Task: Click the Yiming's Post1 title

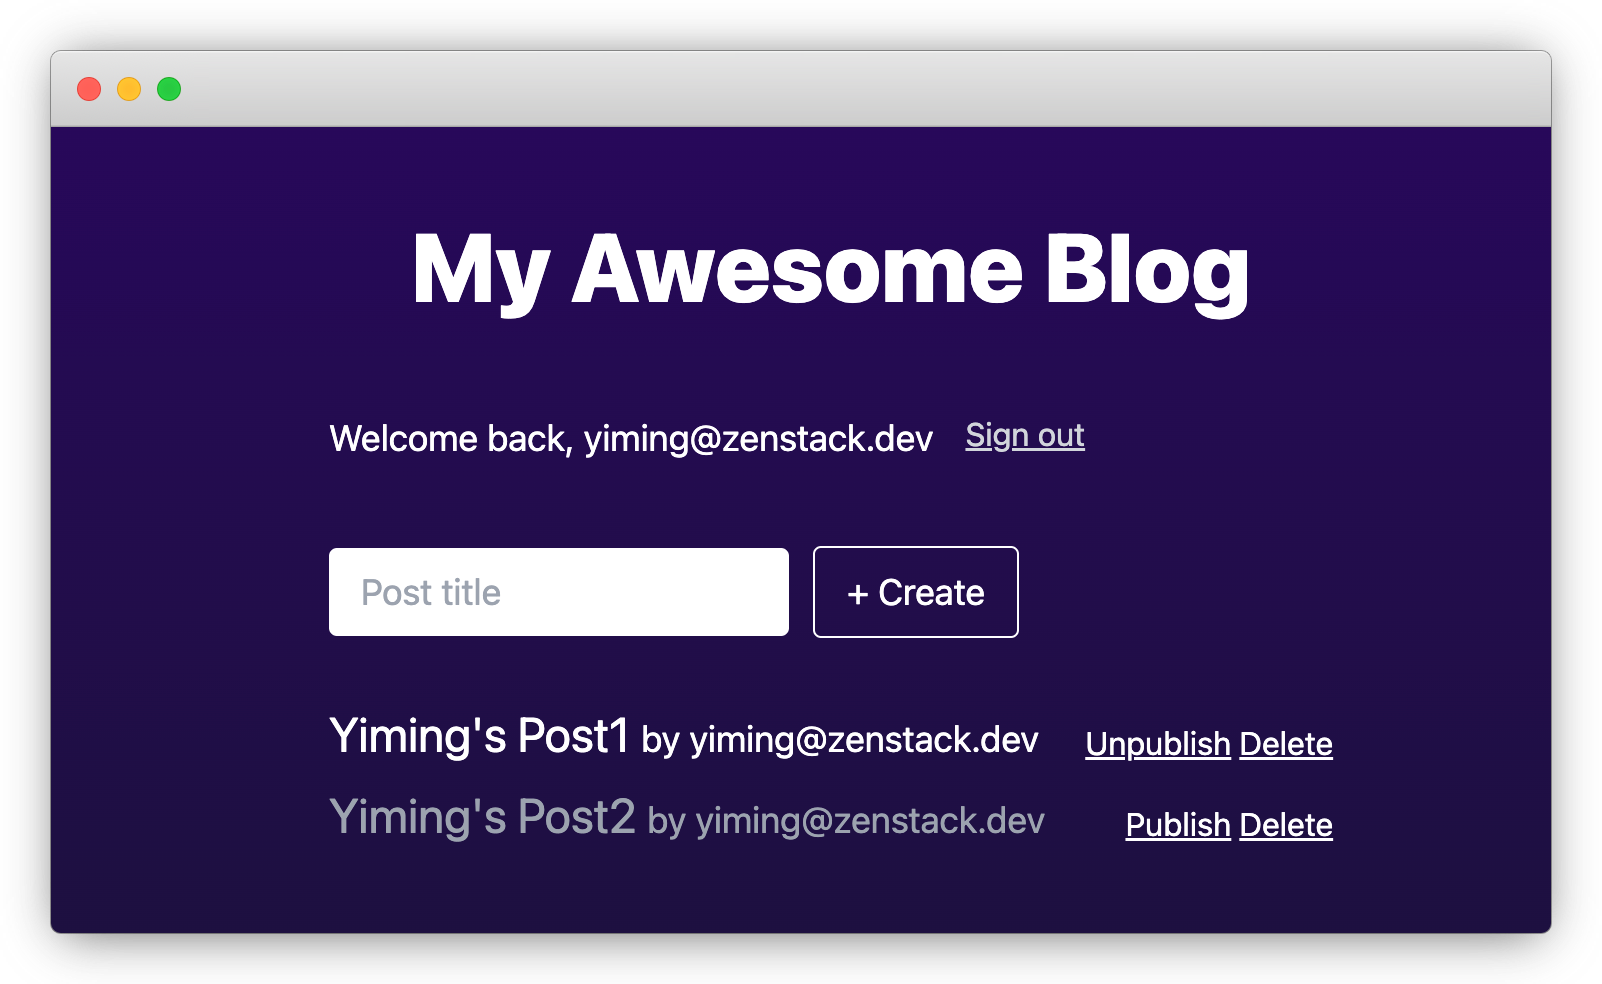Action: pyautogui.click(x=479, y=737)
